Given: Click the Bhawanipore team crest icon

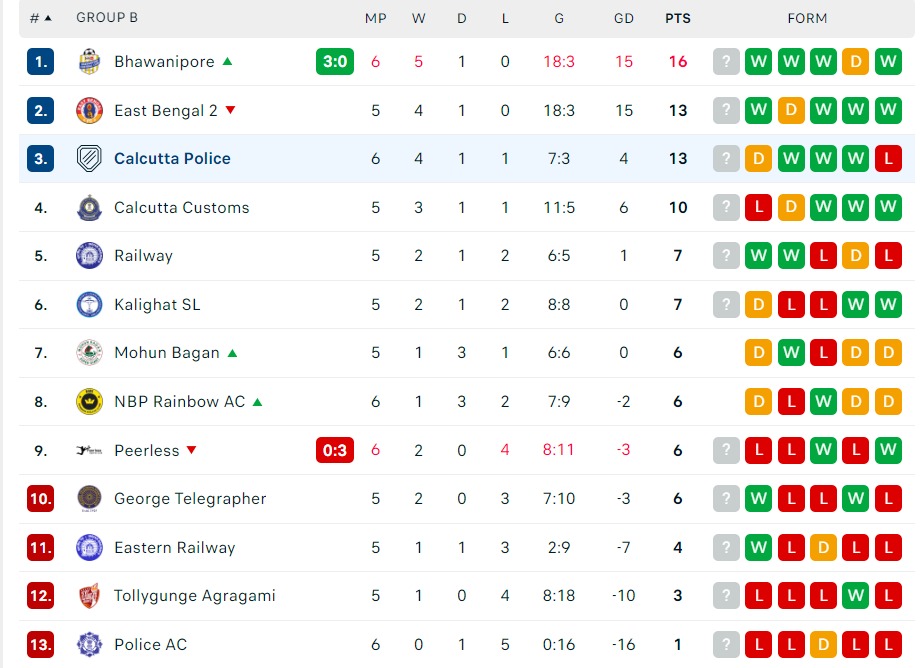Looking at the screenshot, I should tap(89, 62).
